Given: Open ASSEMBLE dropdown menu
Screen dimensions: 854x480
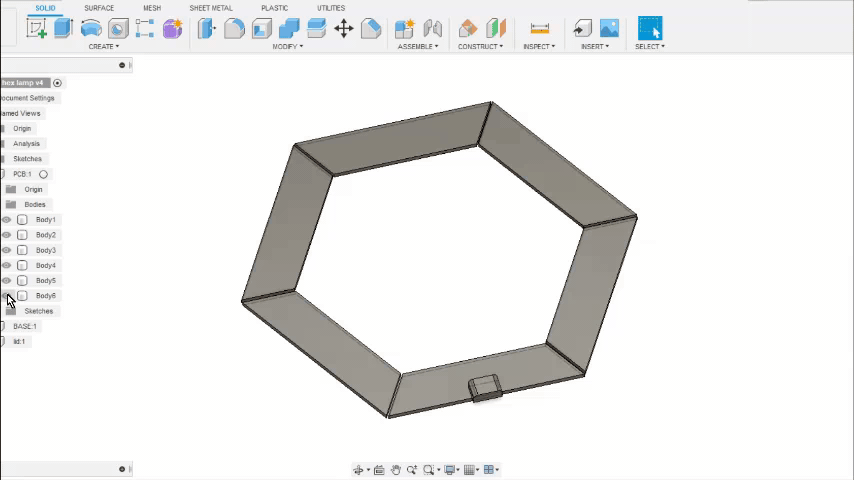Looking at the screenshot, I should [x=418, y=47].
